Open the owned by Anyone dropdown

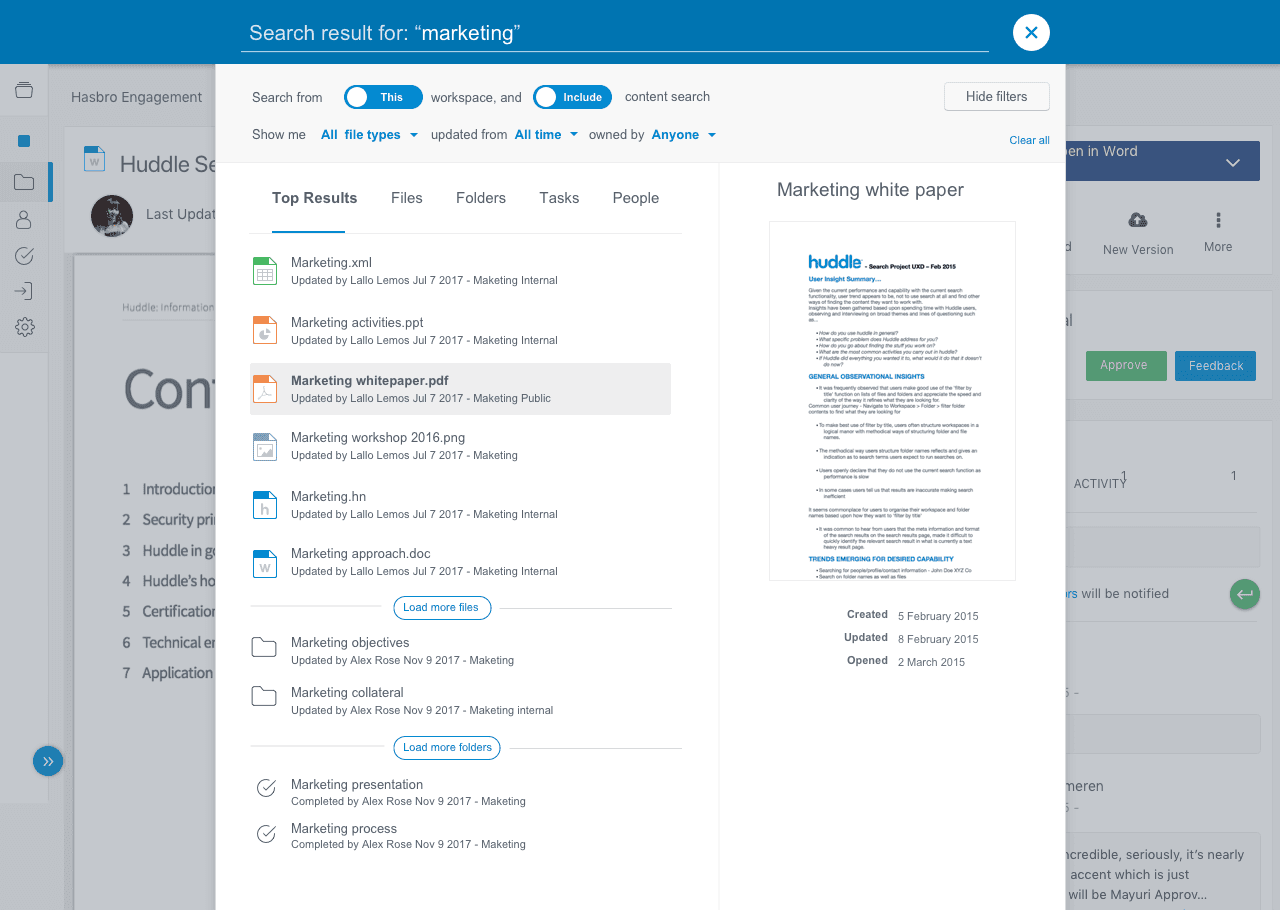(684, 135)
